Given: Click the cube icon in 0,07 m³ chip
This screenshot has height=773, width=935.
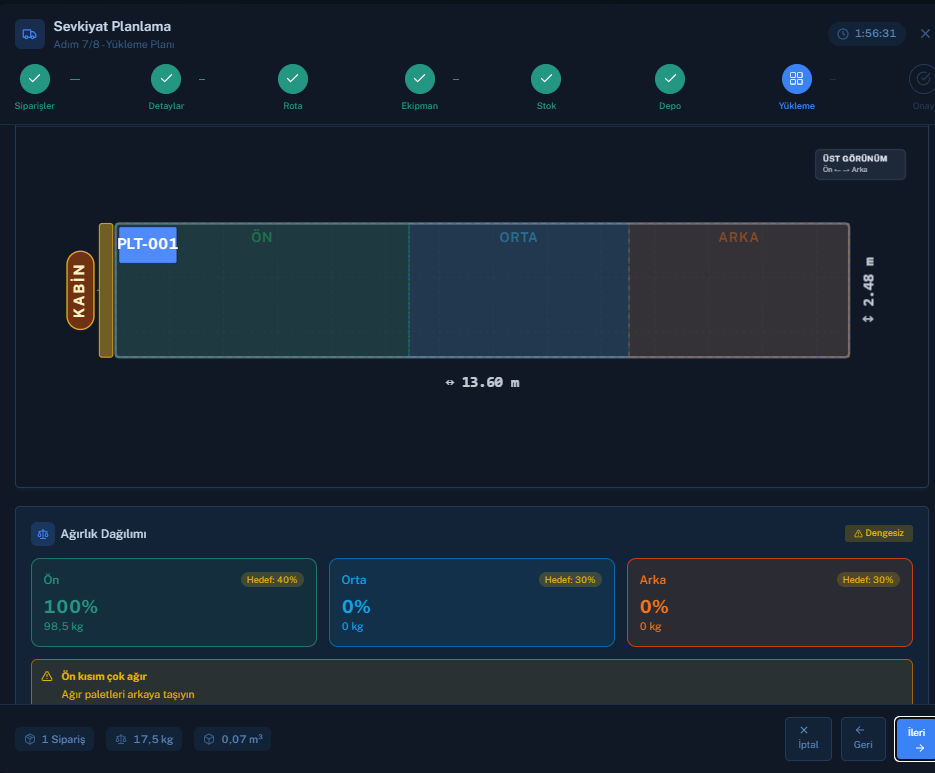Looking at the screenshot, I should click(209, 739).
